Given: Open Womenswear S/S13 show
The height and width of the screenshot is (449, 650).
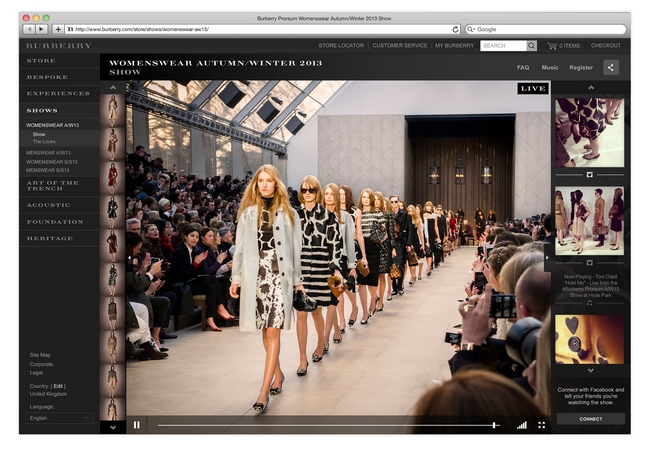Looking at the screenshot, I should point(51,162).
